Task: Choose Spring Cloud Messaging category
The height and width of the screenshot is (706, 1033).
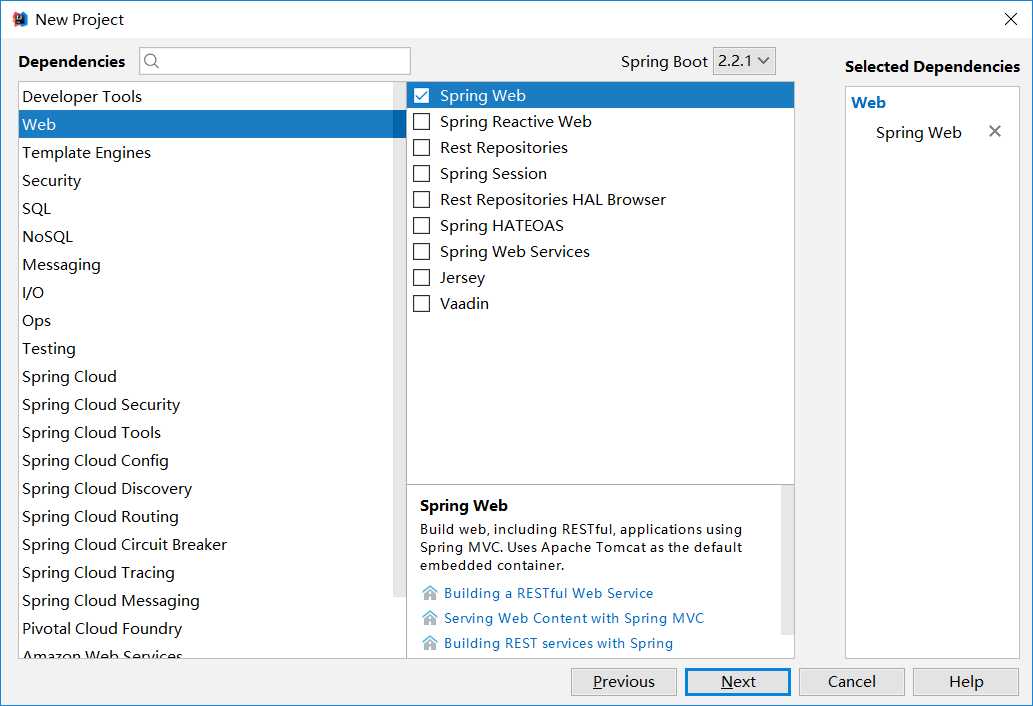Action: click(206, 600)
